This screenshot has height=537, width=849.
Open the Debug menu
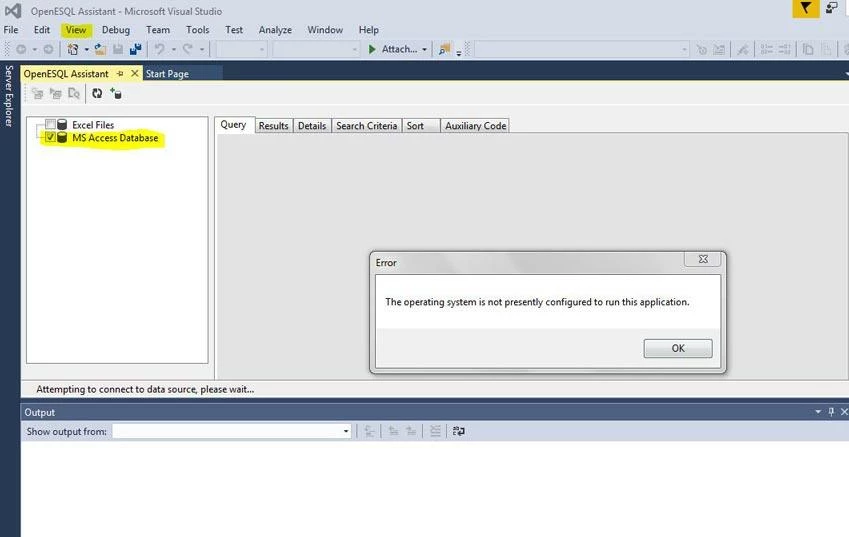(116, 30)
